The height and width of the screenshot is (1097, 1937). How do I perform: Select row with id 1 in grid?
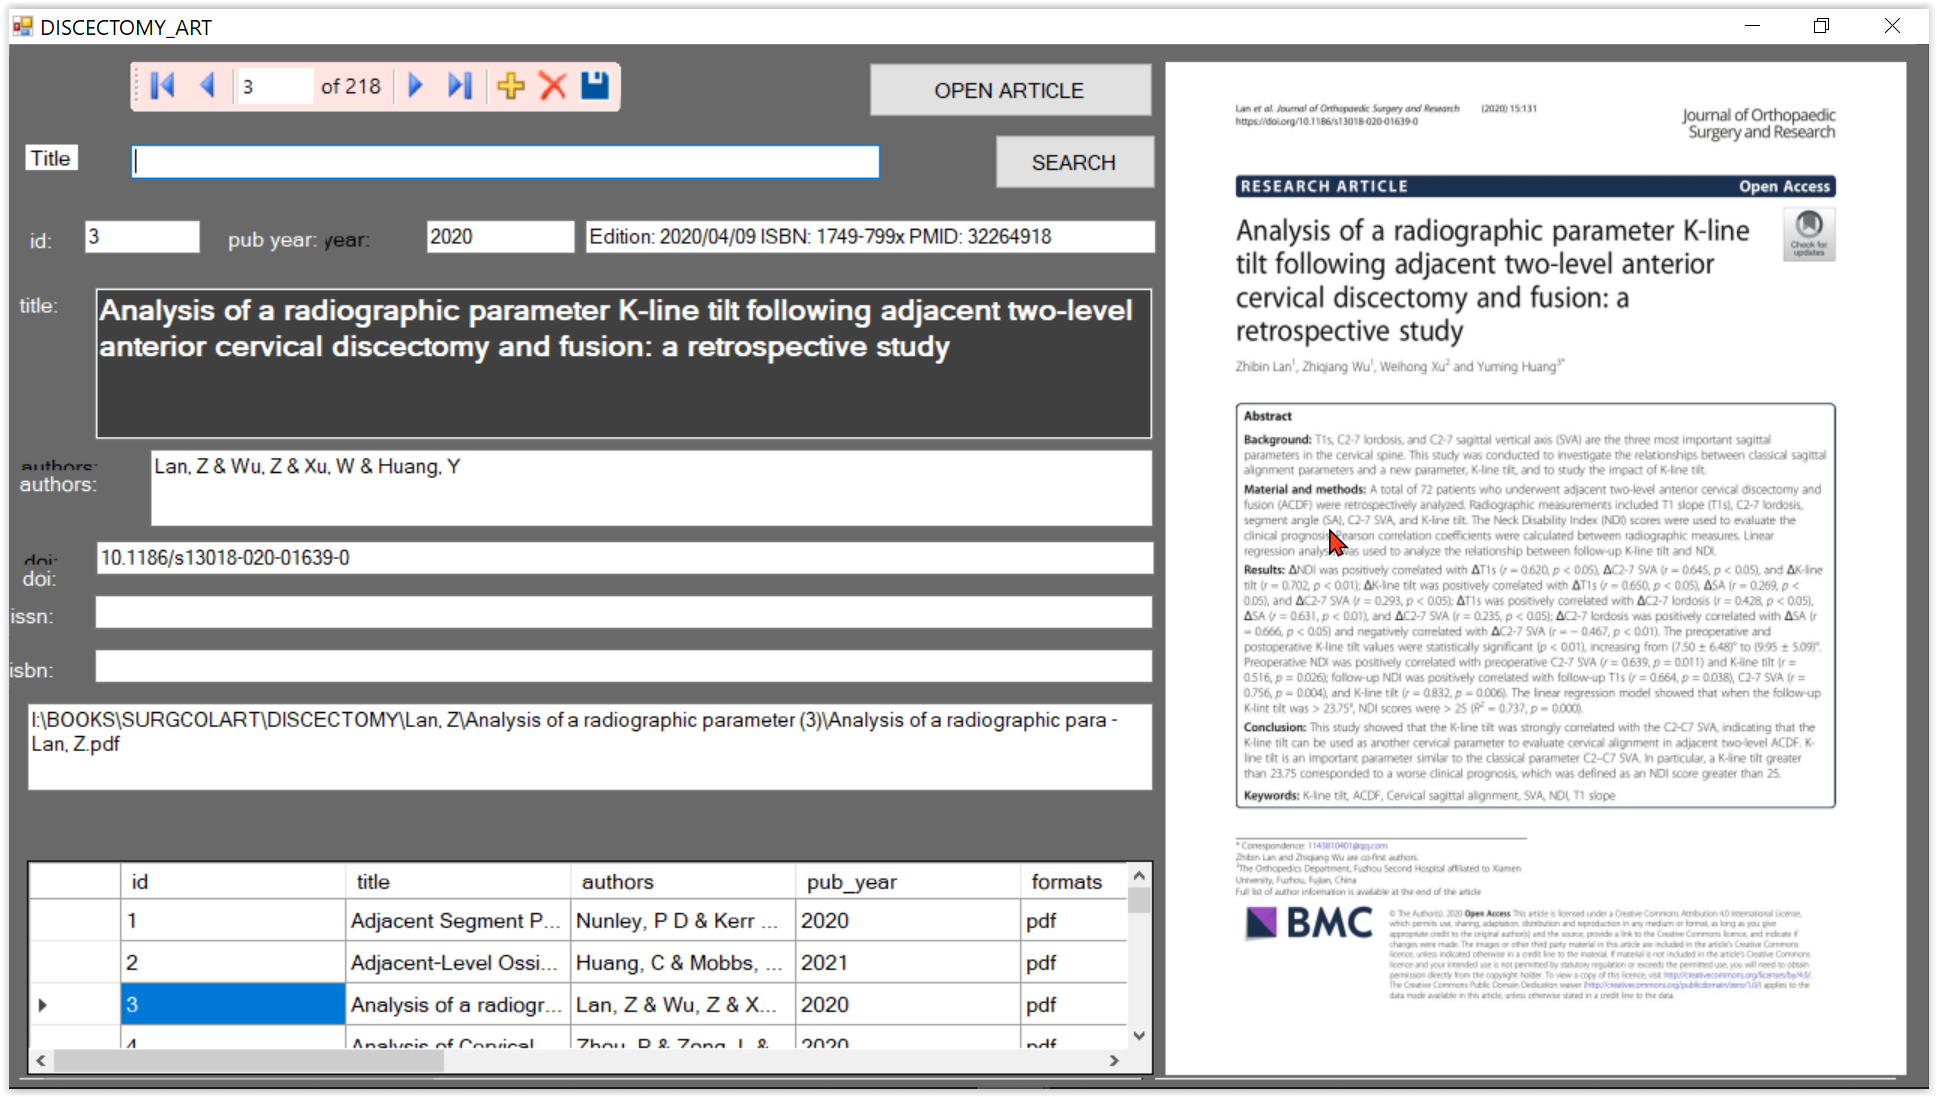tap(232, 921)
